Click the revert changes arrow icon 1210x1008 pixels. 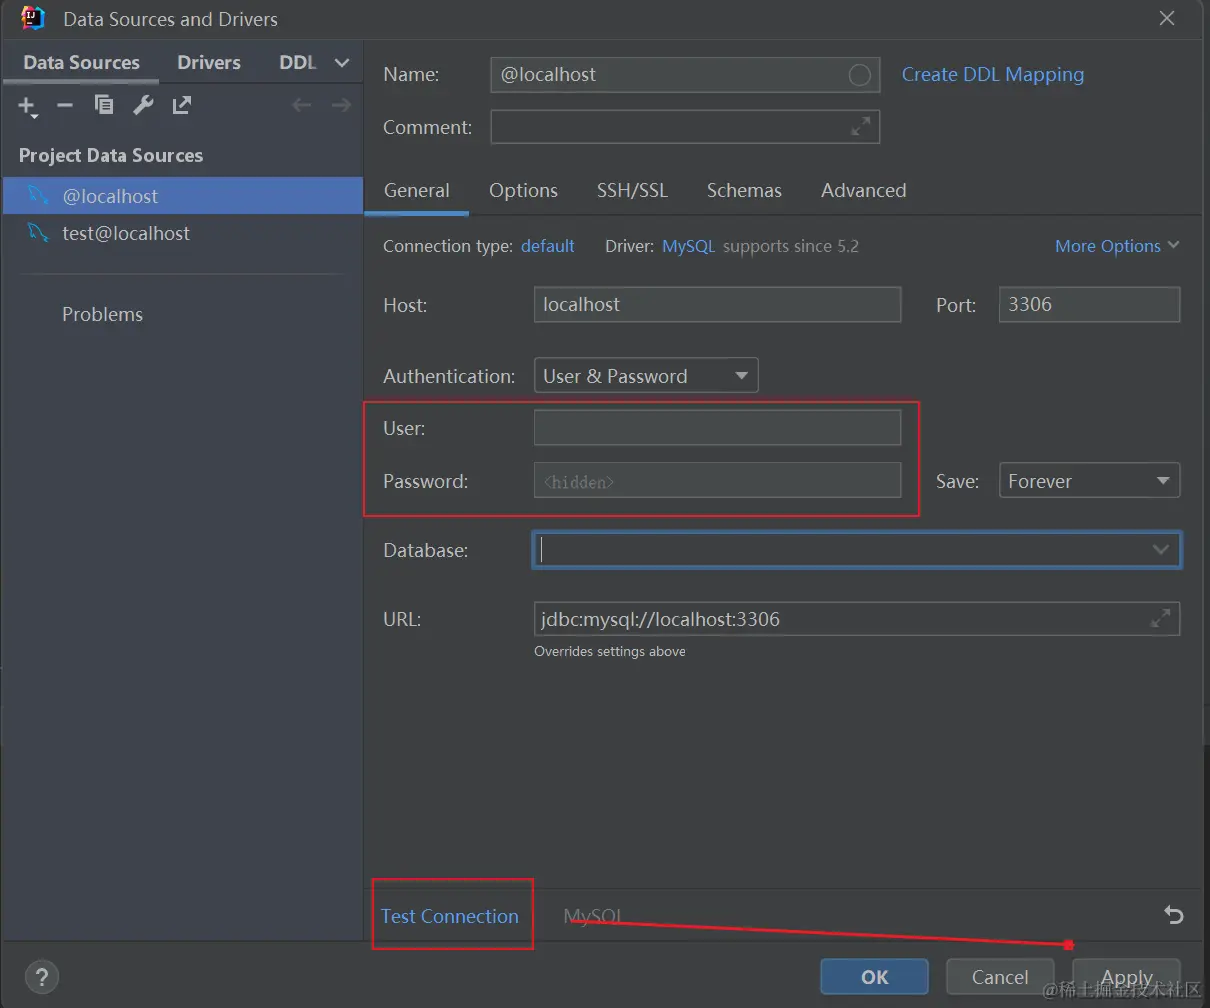(1174, 915)
